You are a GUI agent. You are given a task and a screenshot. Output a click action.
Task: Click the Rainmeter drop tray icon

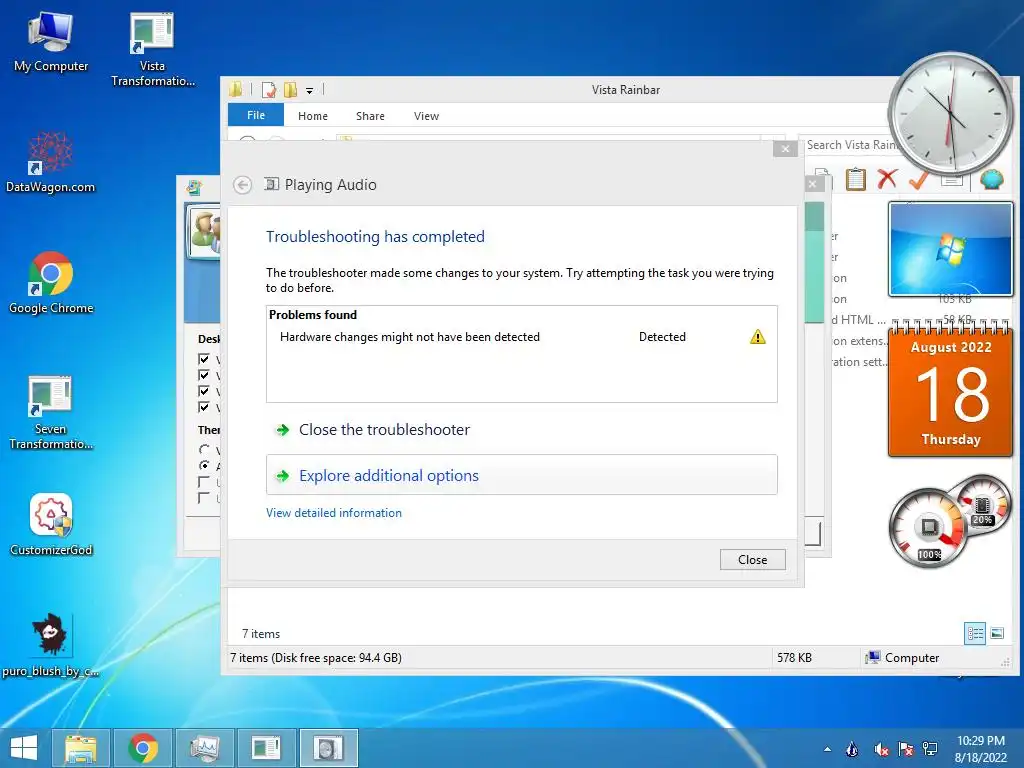[x=852, y=749]
